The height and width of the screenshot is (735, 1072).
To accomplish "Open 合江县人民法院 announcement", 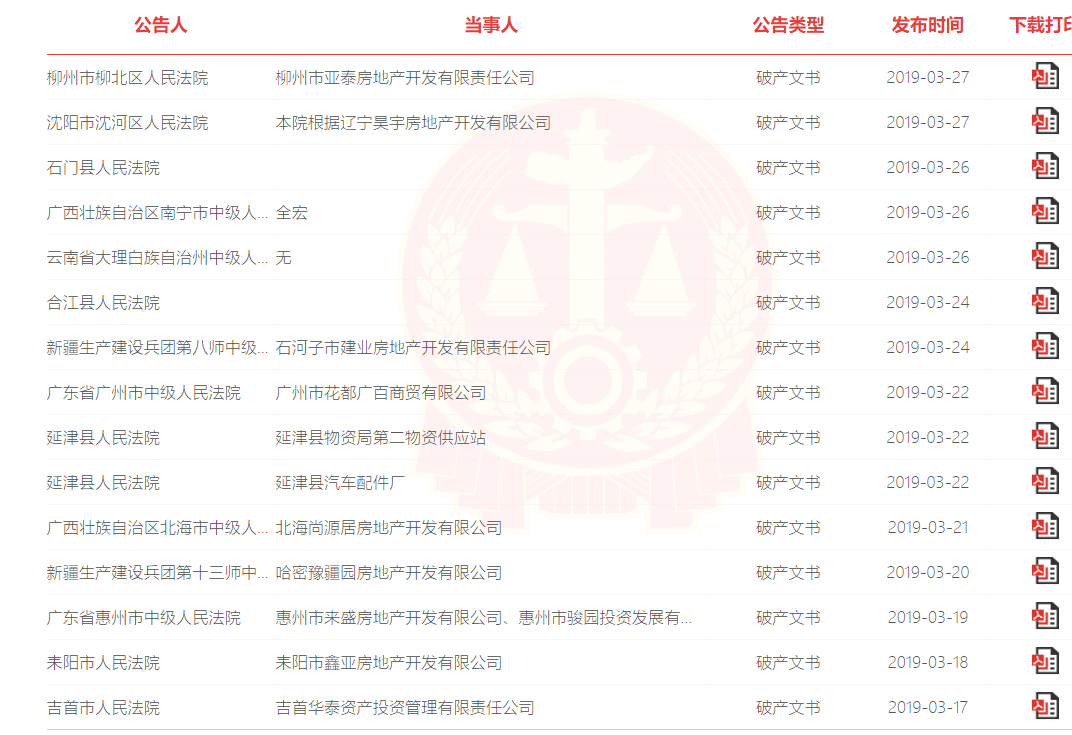I will click(103, 303).
